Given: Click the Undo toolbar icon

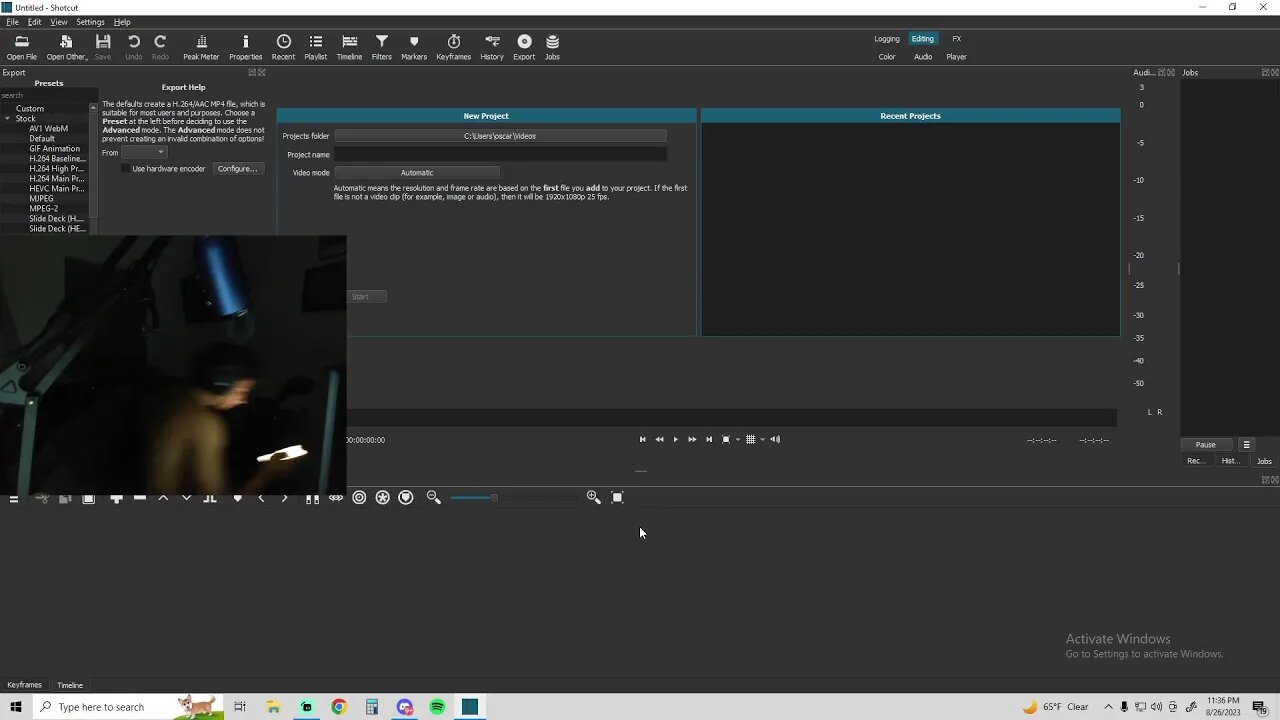Looking at the screenshot, I should click(x=133, y=47).
